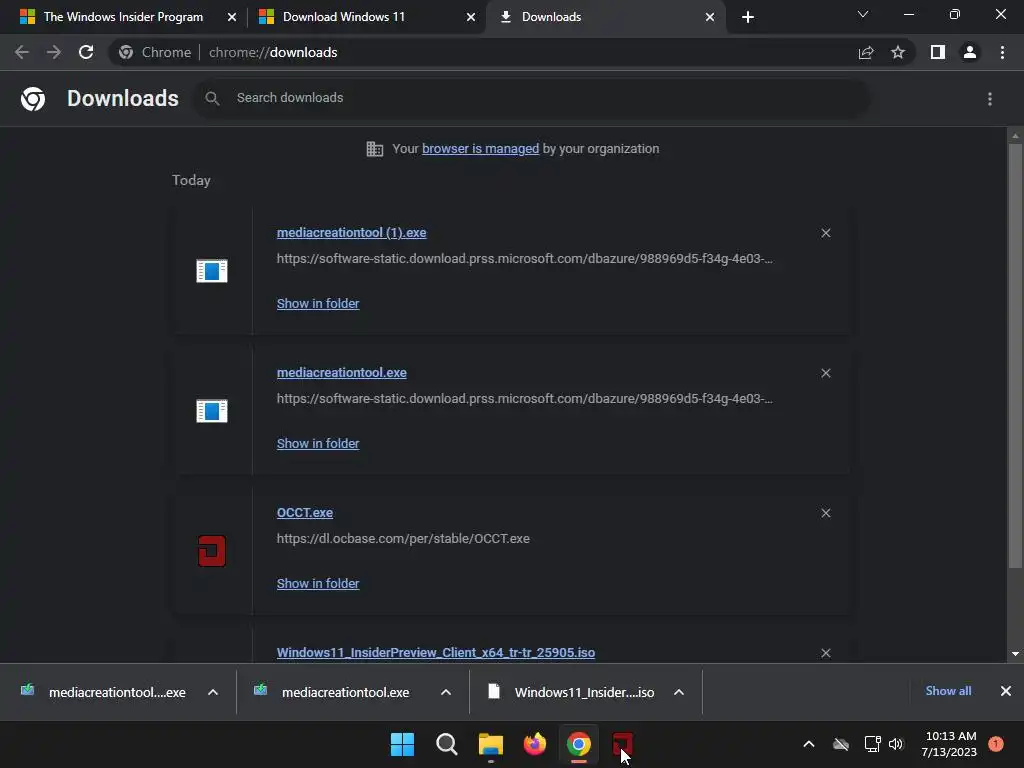Bookmark this page with the star icon
1024x768 pixels.
898,52
